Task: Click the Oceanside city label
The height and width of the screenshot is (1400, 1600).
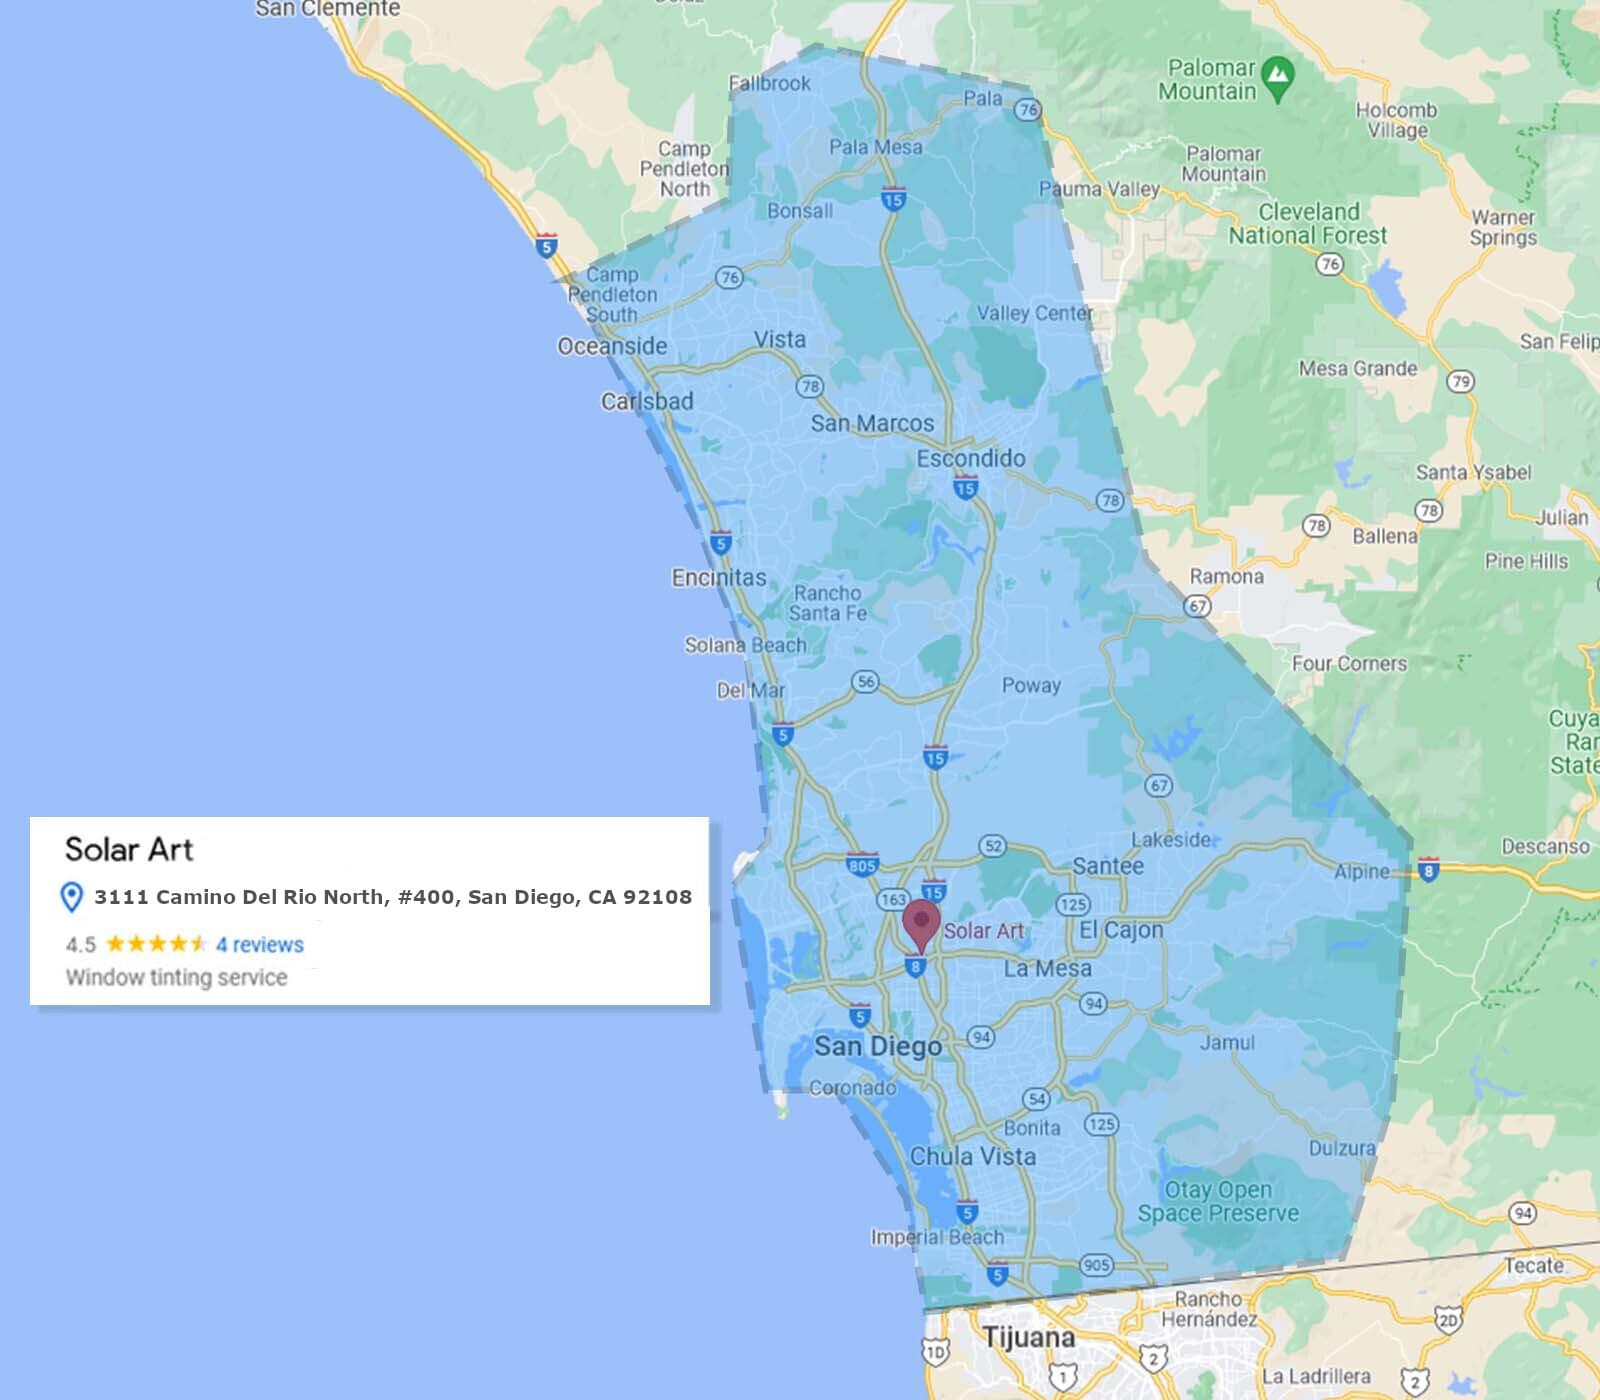Action: (x=612, y=346)
